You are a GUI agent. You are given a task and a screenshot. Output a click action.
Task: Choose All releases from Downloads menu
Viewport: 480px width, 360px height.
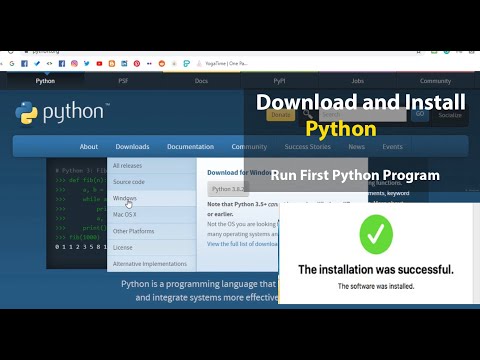coord(152,166)
